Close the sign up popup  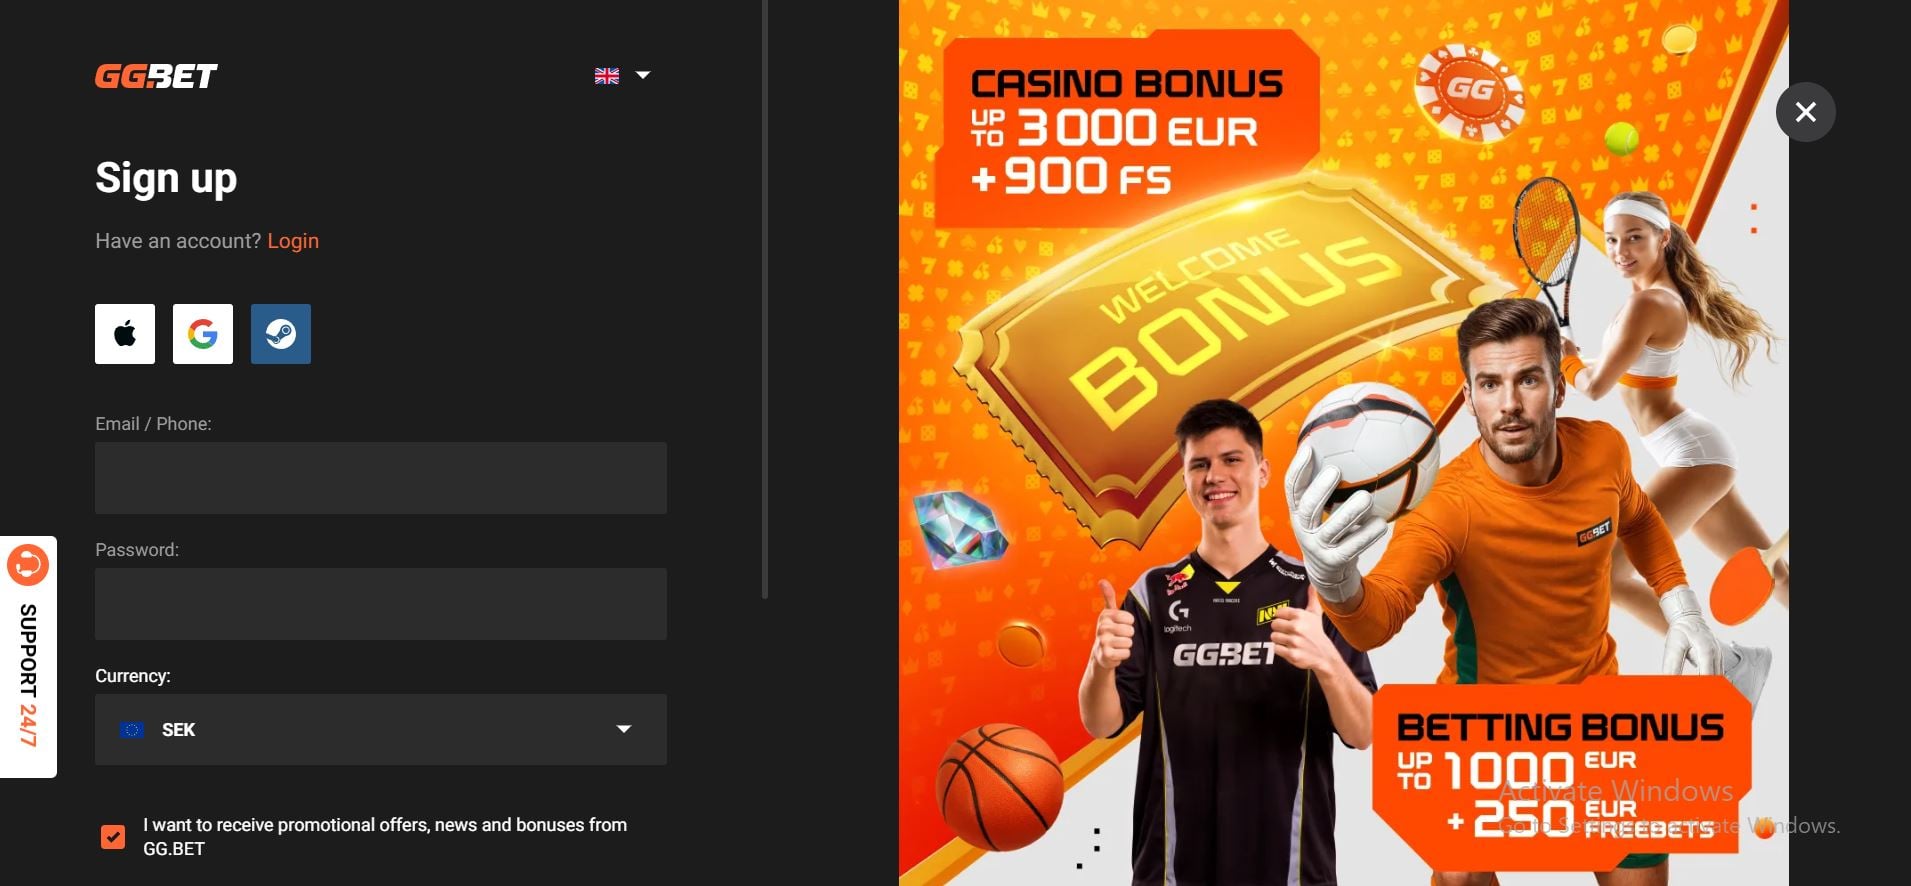1805,112
